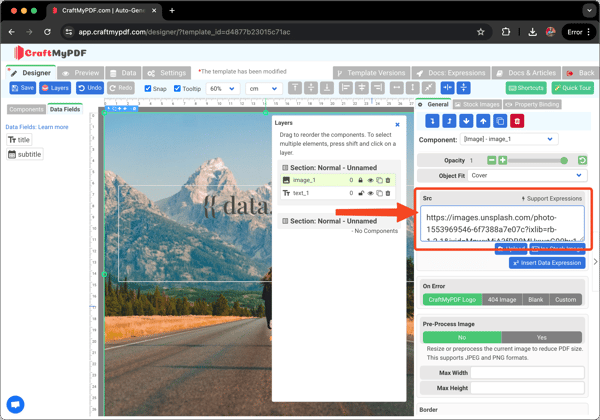600x420 pixels.
Task: Reset opacity with the green refresh icon
Action: (582, 160)
